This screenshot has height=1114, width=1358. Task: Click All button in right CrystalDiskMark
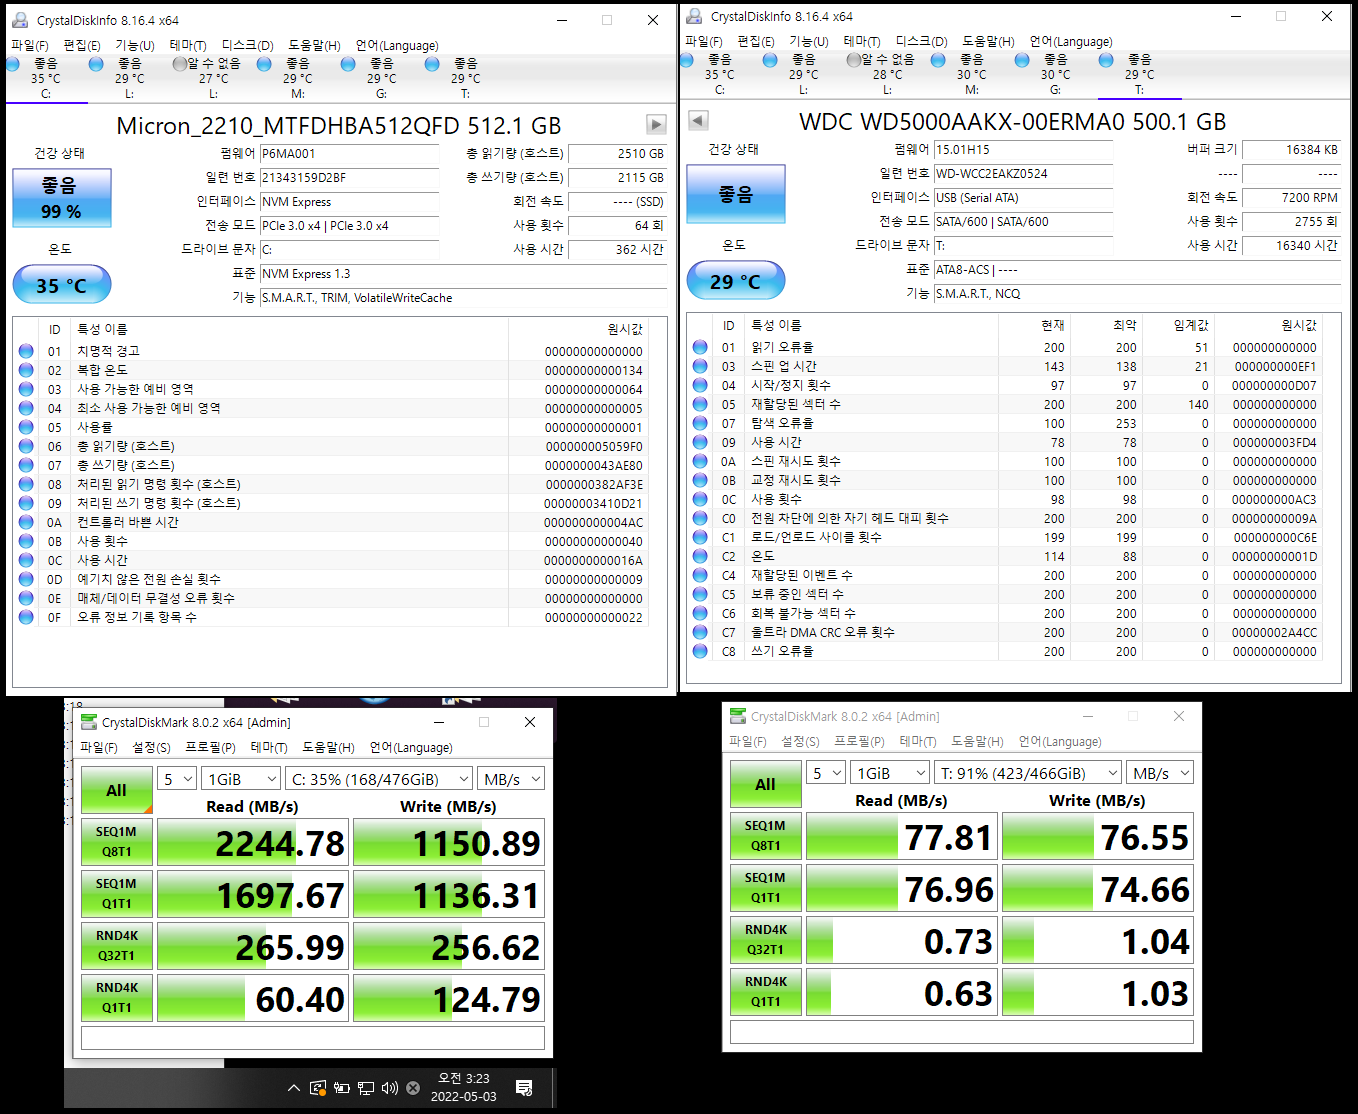765,784
